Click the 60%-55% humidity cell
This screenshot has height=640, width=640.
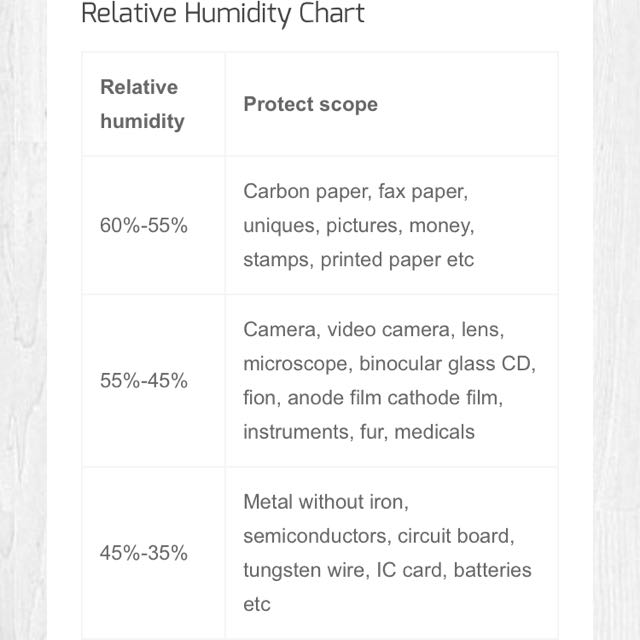click(143, 225)
